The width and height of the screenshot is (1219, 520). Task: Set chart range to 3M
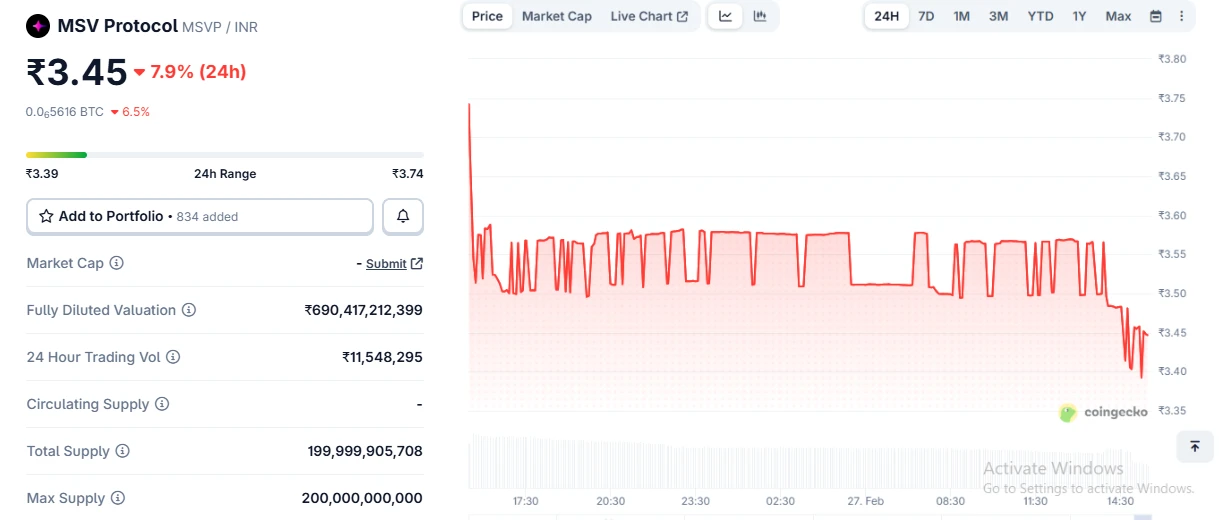click(999, 16)
